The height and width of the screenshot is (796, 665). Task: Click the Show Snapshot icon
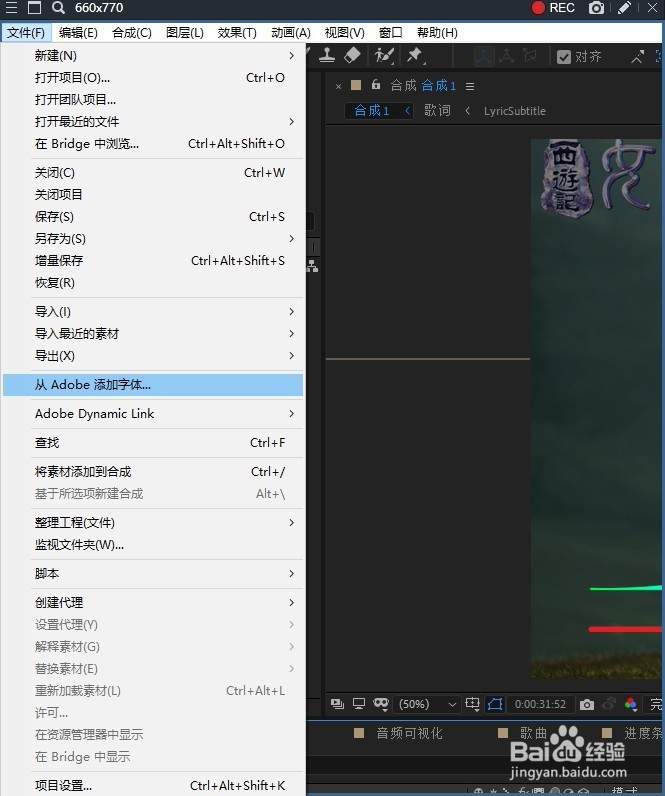pos(608,704)
